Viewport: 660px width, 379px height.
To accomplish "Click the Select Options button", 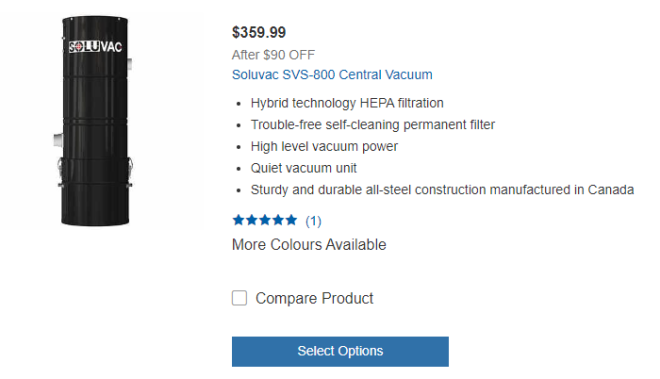I will tap(340, 351).
